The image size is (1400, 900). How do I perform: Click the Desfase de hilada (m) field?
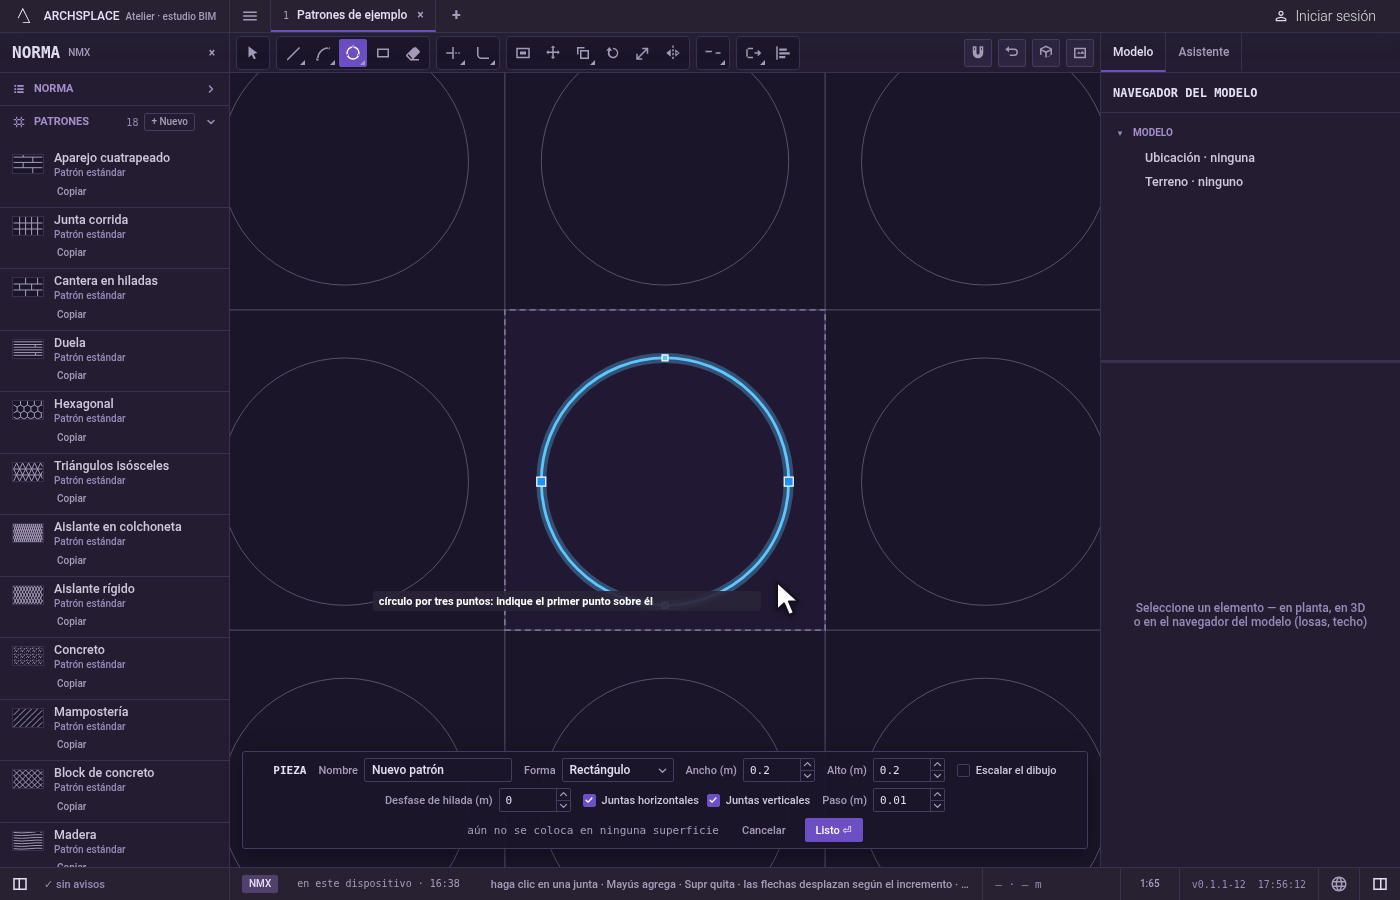point(527,800)
